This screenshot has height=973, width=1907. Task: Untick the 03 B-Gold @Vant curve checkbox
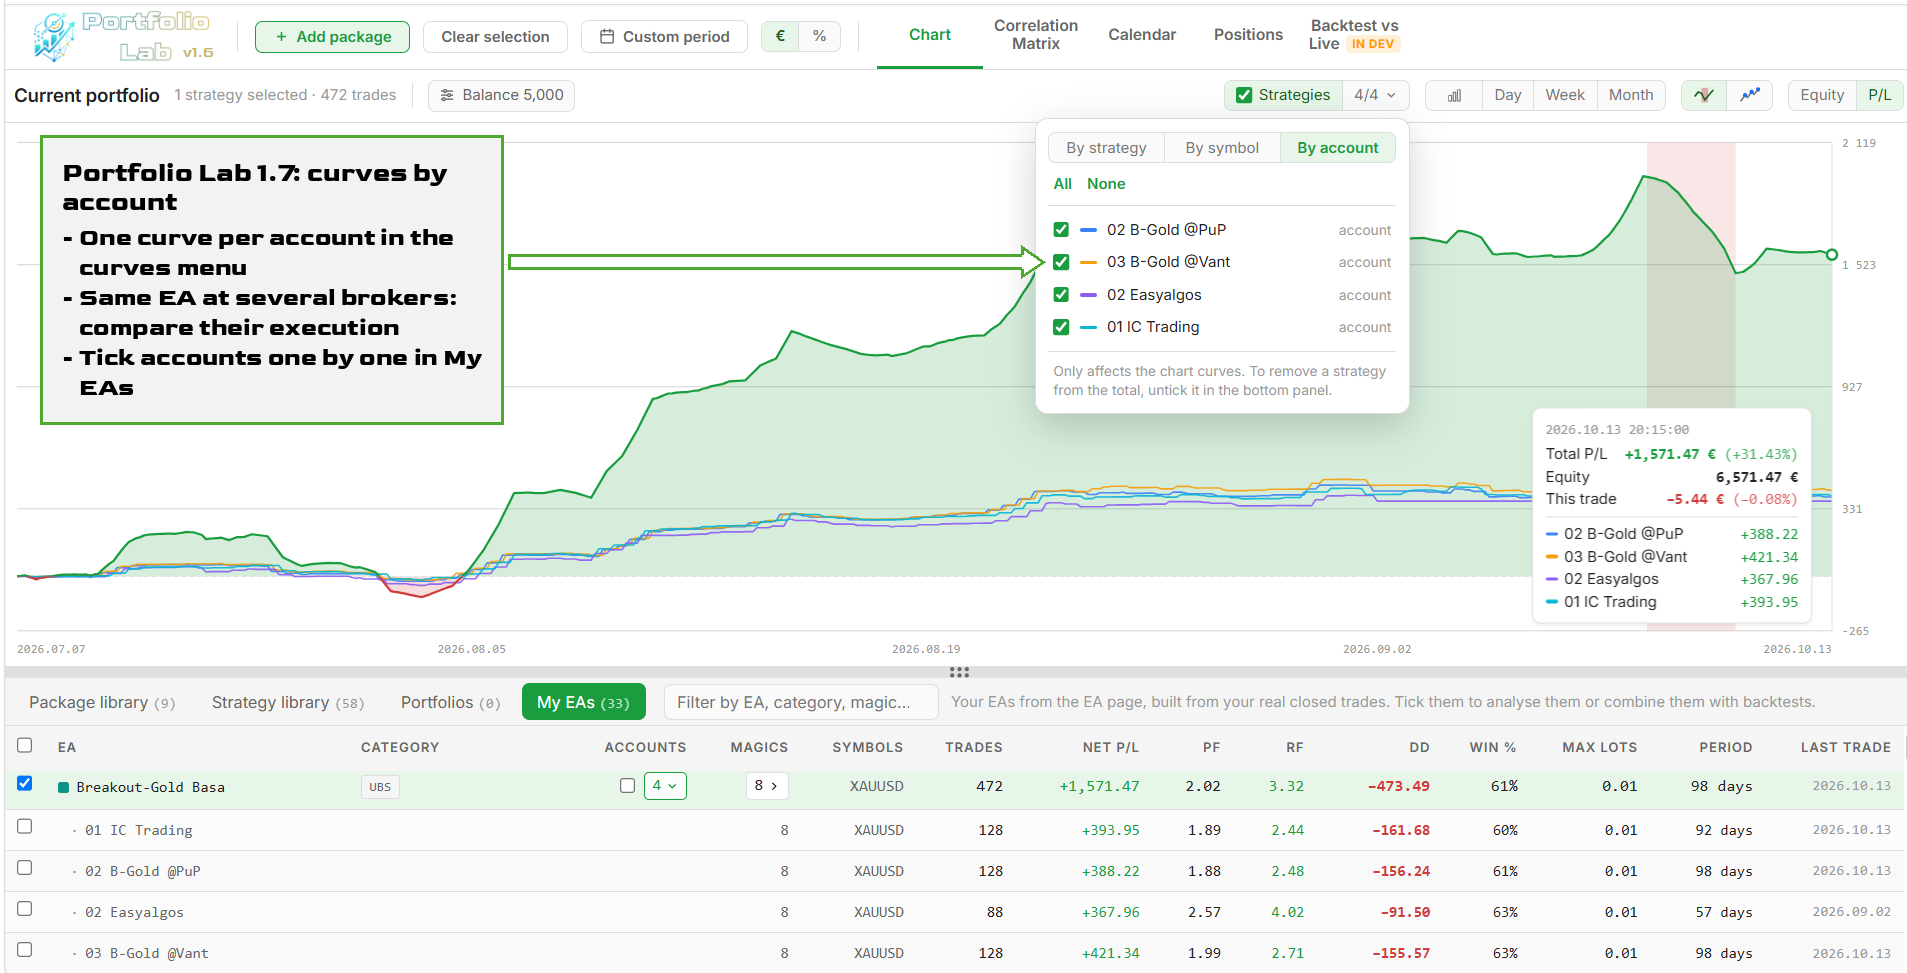[1061, 262]
